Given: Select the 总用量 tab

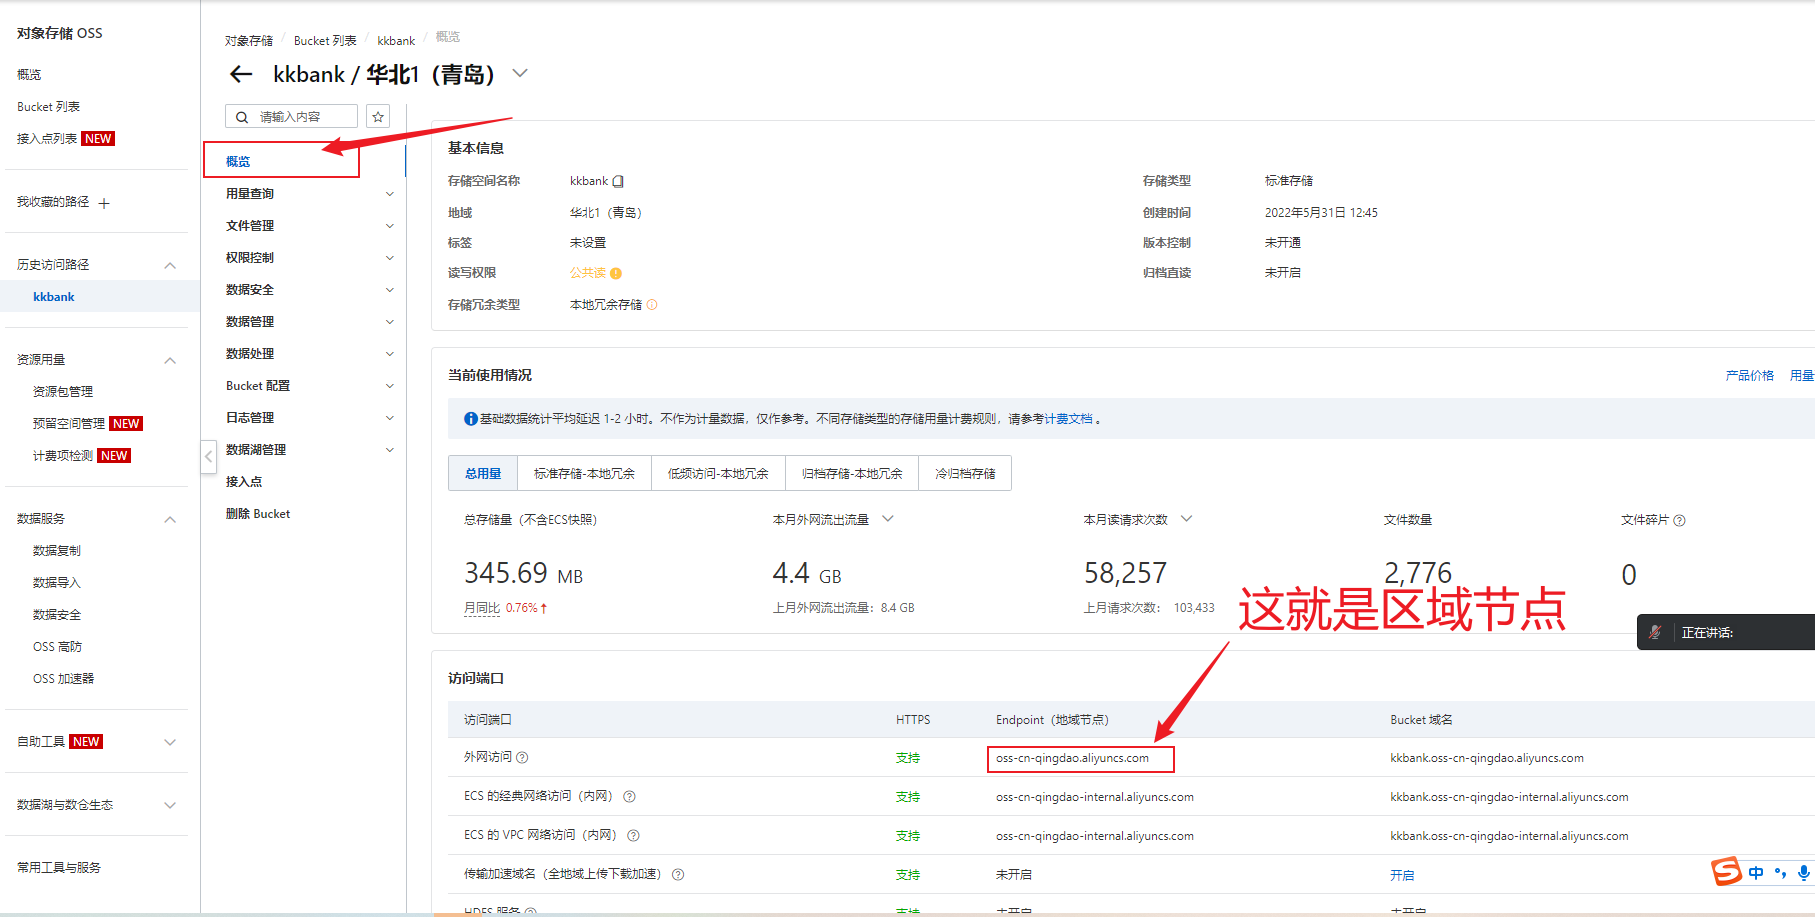Looking at the screenshot, I should (483, 473).
